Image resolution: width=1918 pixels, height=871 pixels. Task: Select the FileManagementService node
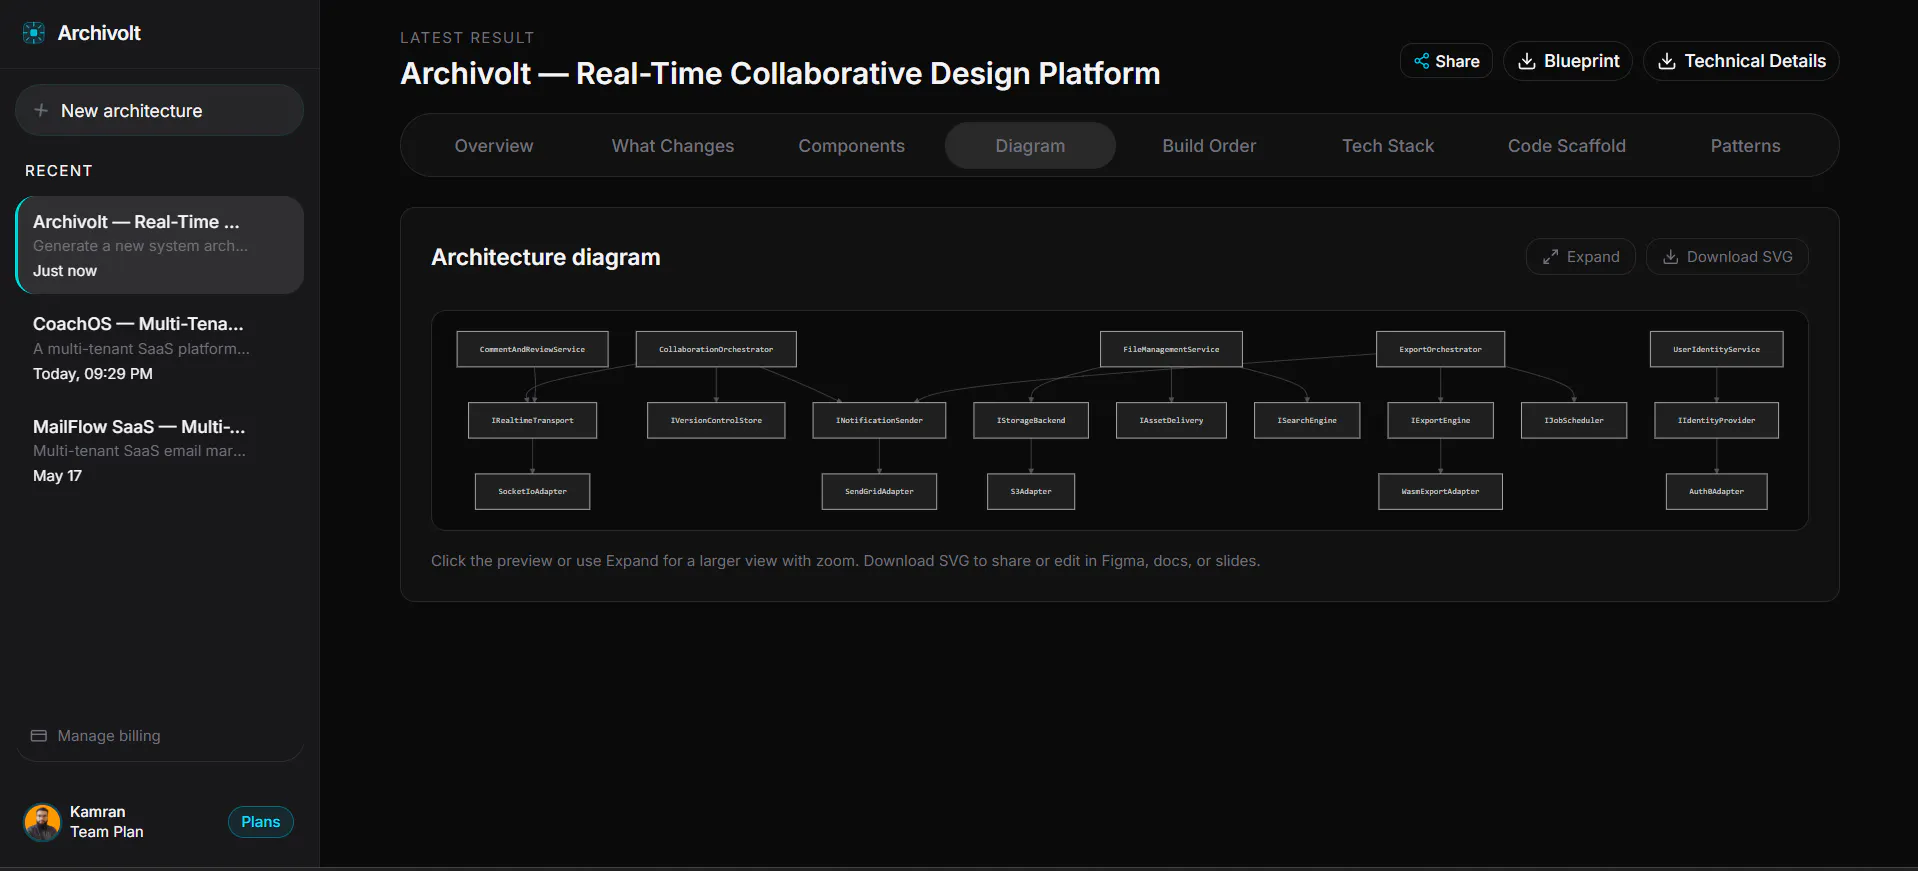[1171, 349]
